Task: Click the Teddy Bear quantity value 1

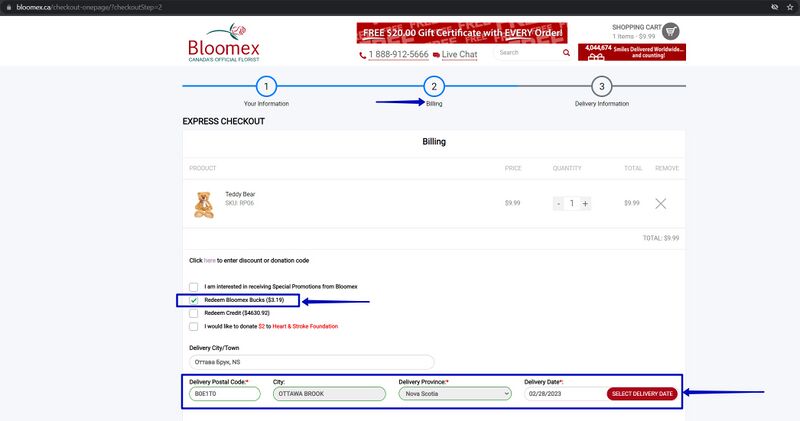Action: pos(572,204)
